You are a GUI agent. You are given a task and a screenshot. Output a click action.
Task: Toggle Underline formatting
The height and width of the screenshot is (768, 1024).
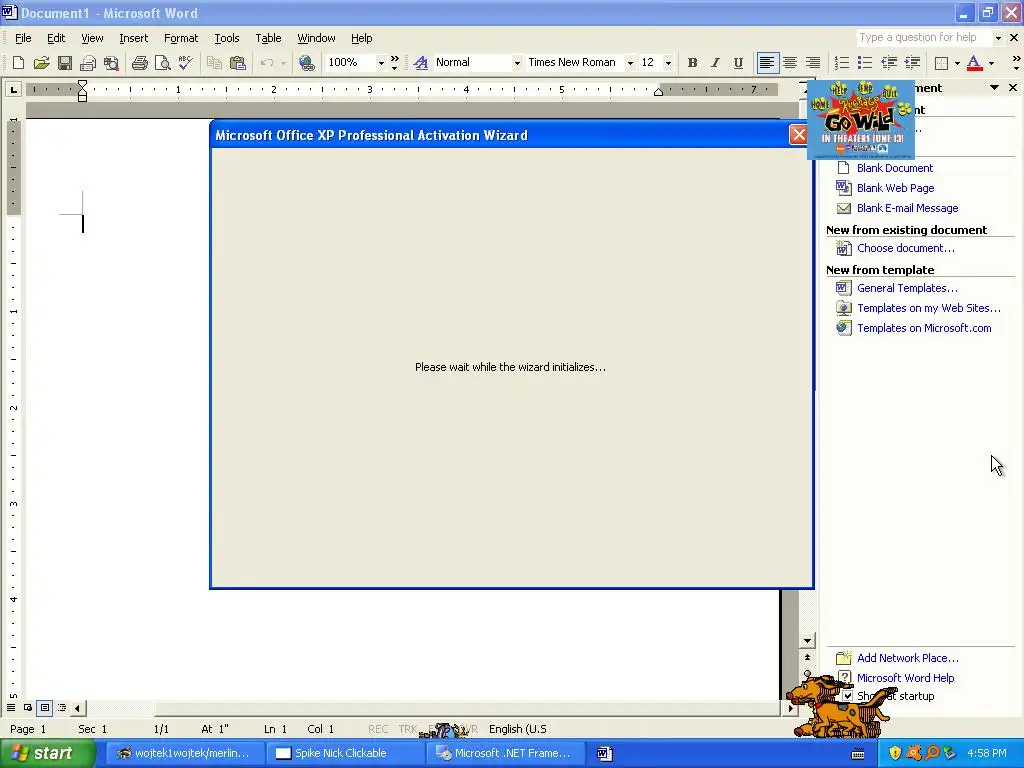738,63
